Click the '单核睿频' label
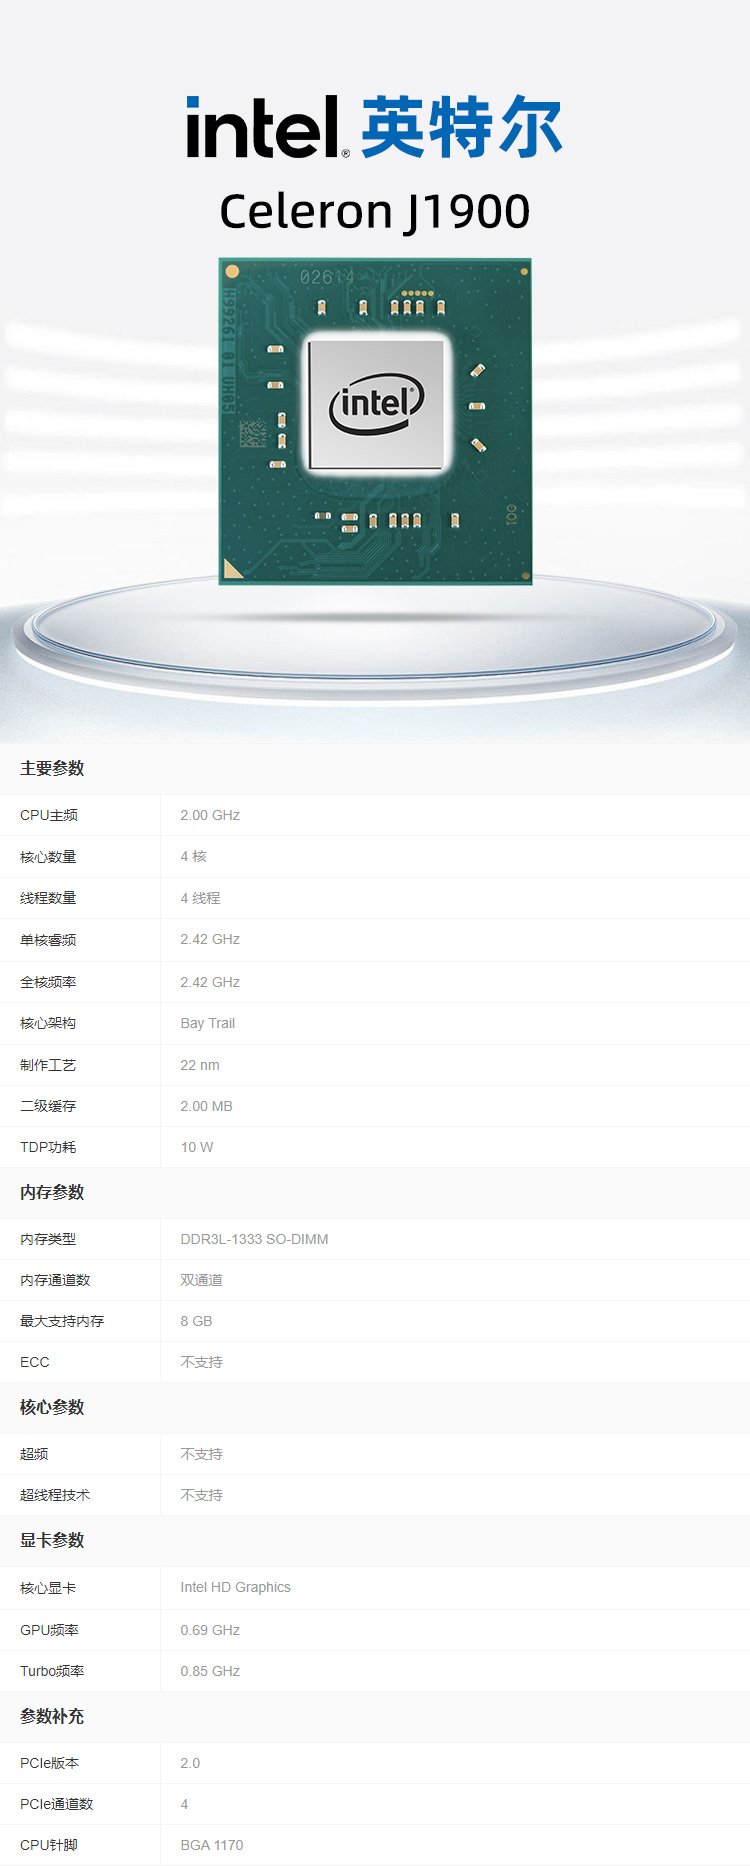750x1866 pixels. click(x=48, y=940)
